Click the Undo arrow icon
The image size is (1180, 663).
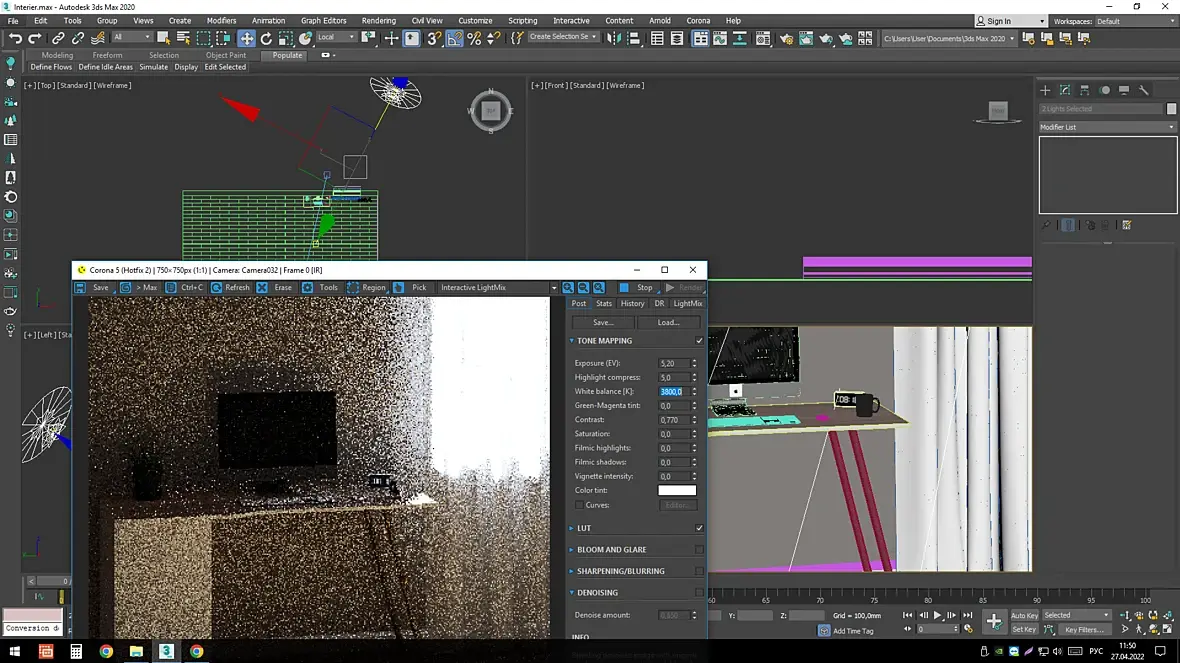(15, 38)
